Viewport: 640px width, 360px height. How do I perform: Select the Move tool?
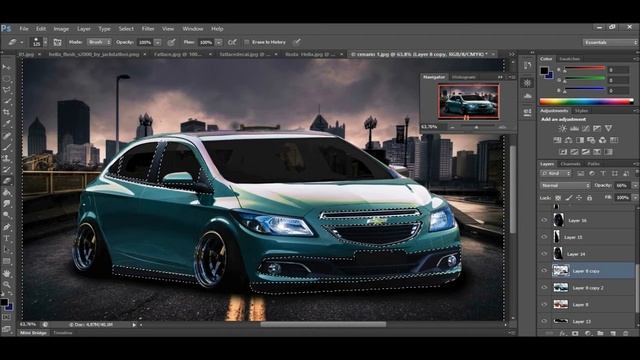click(7, 67)
